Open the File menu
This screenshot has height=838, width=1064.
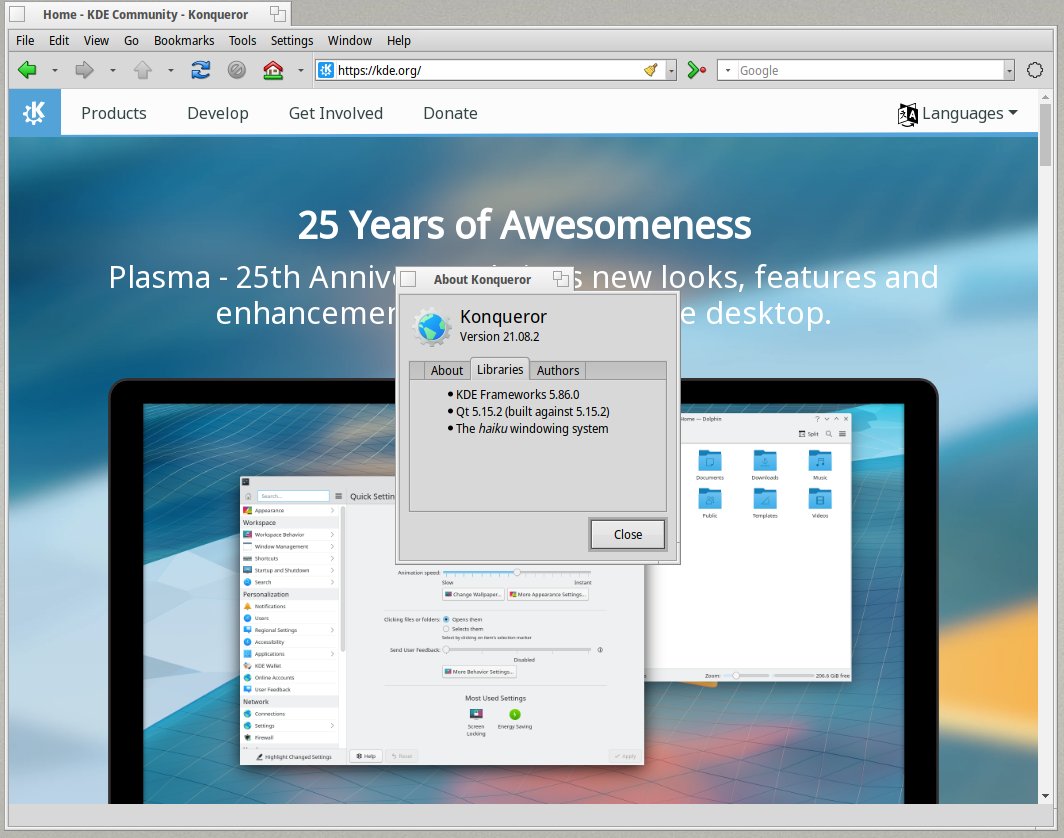point(25,41)
